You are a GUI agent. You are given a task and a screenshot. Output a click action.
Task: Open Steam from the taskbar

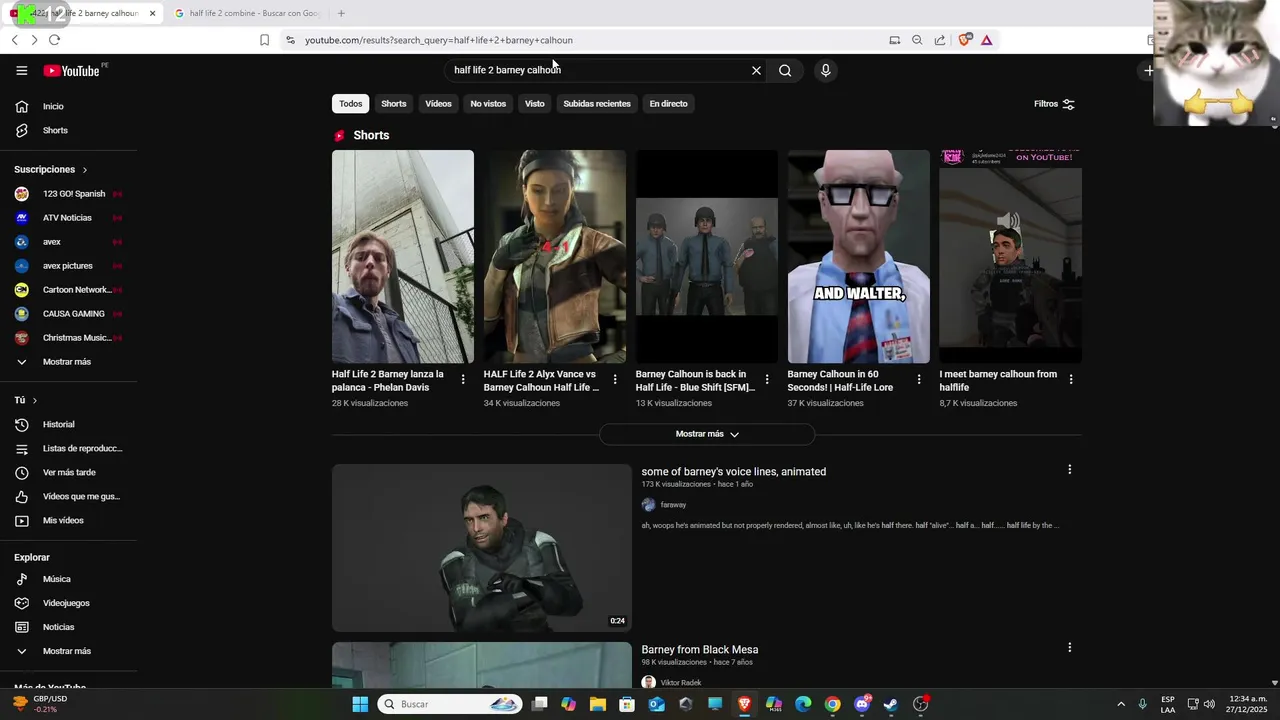[x=891, y=704]
